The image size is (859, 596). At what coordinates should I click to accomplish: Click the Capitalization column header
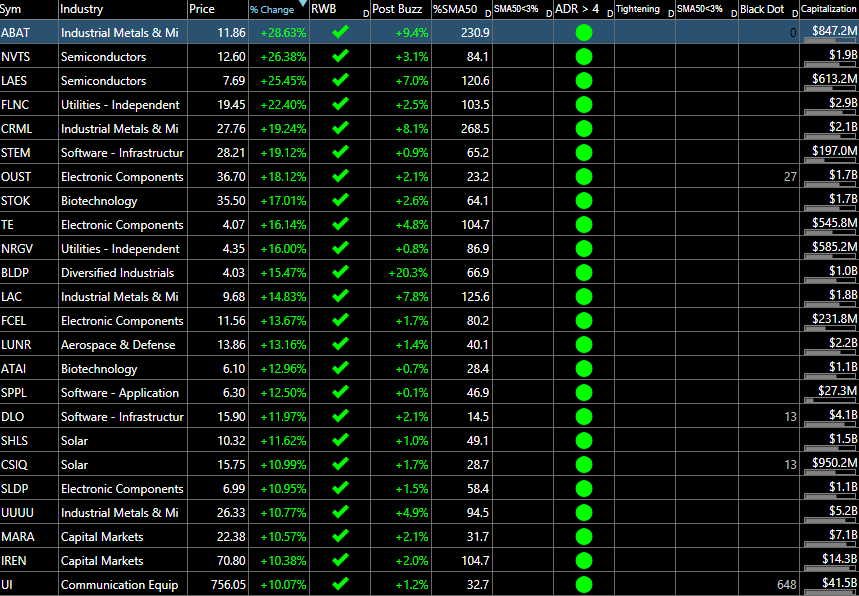829,9
